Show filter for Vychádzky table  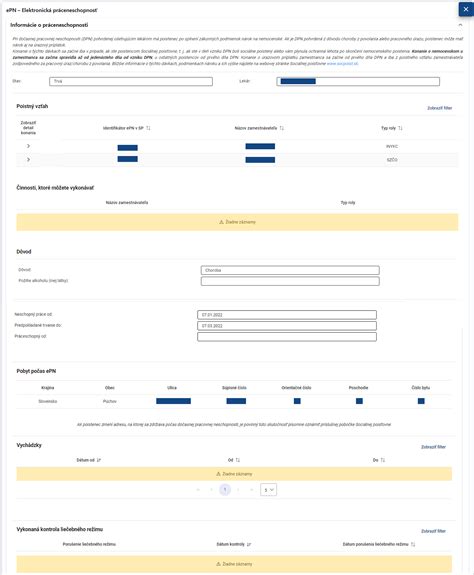(x=433, y=447)
